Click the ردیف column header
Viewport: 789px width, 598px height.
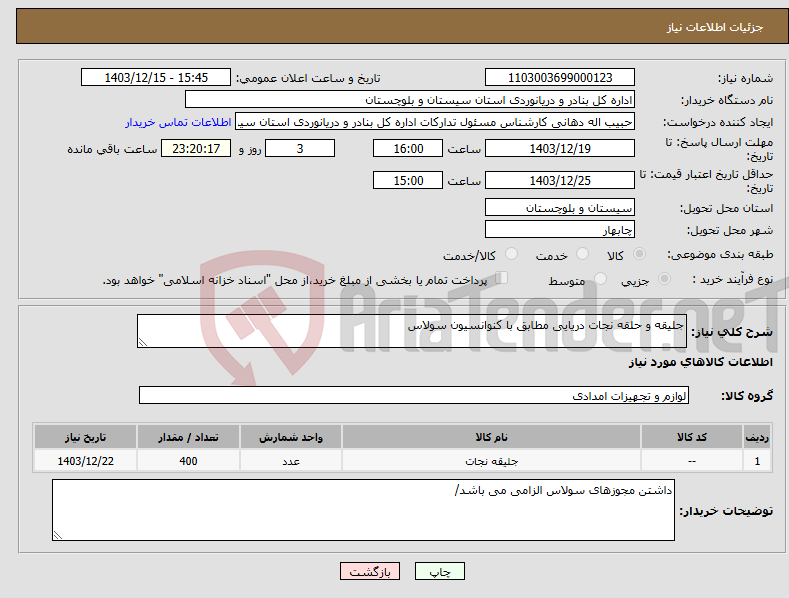[757, 437]
